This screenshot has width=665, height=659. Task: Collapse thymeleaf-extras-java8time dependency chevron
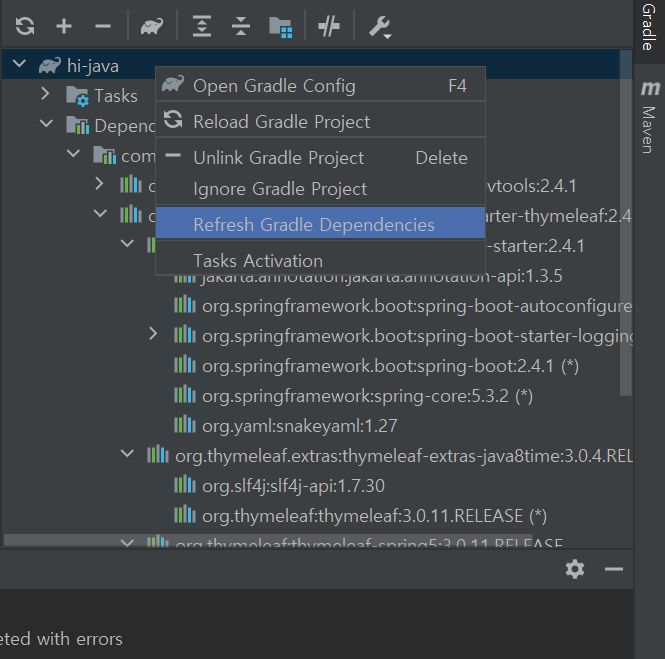(127, 454)
